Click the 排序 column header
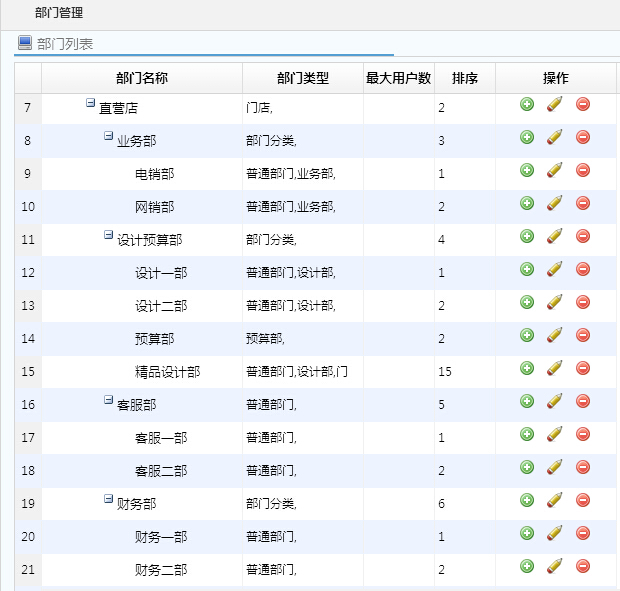 (465, 78)
